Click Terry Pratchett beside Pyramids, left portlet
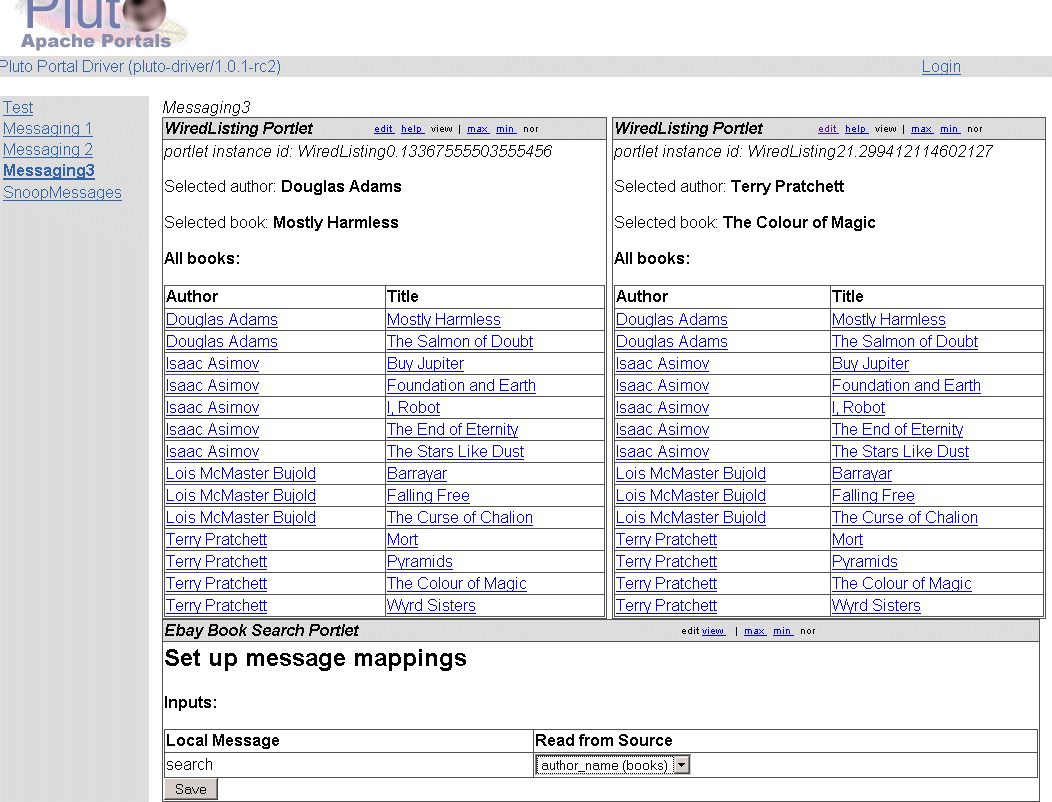 [216, 562]
